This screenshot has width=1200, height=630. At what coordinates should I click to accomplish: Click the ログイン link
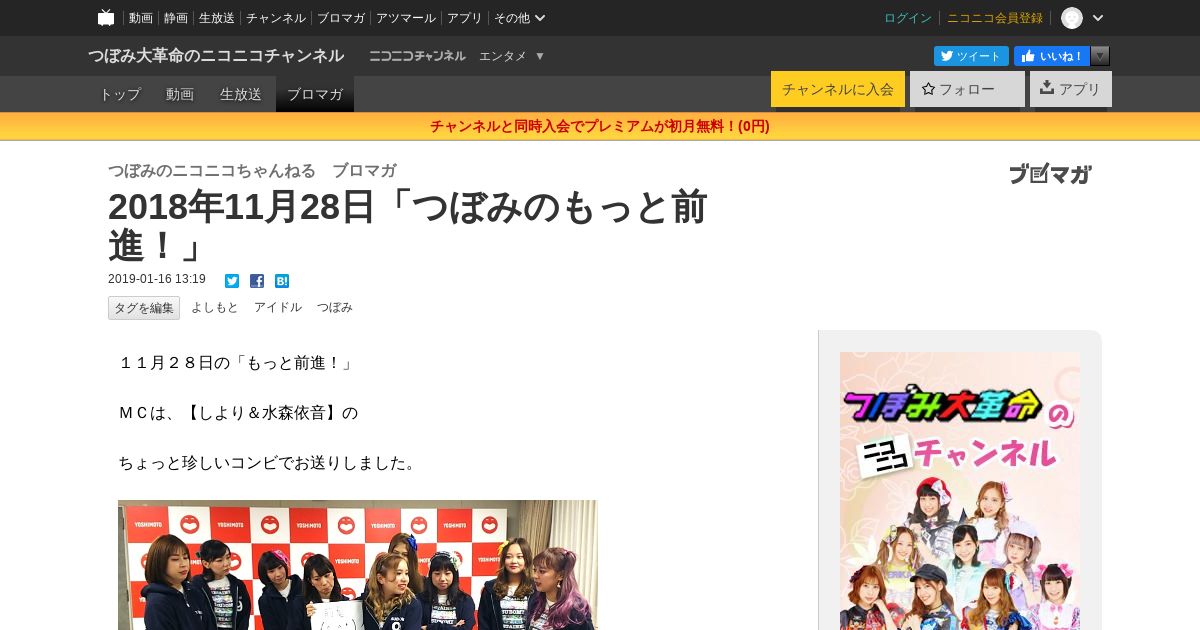(908, 18)
